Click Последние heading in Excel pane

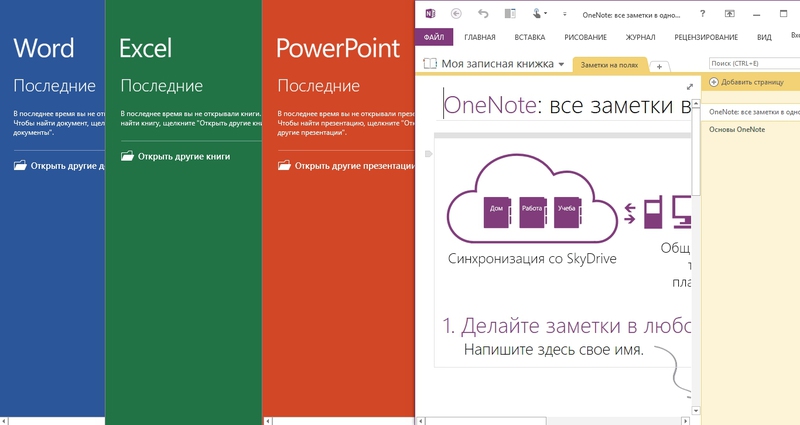(x=162, y=86)
